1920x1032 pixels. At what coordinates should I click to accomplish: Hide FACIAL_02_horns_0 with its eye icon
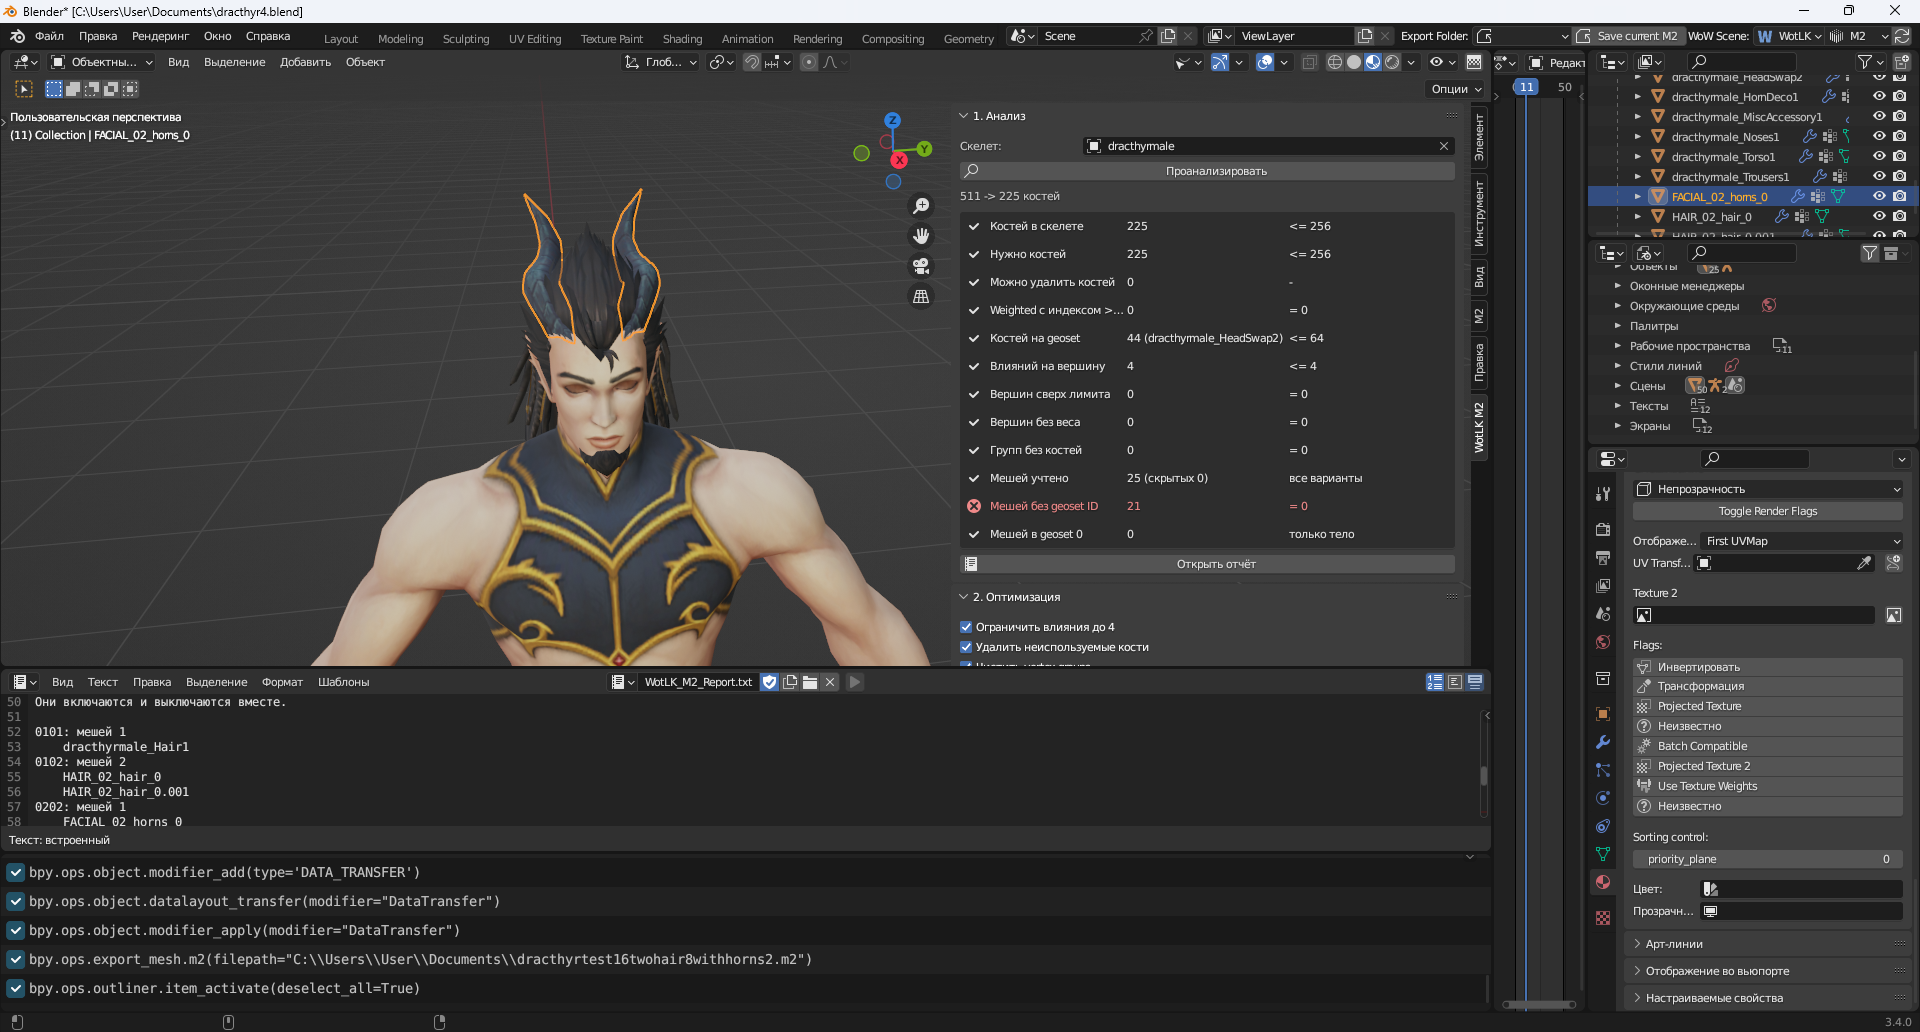pos(1879,196)
